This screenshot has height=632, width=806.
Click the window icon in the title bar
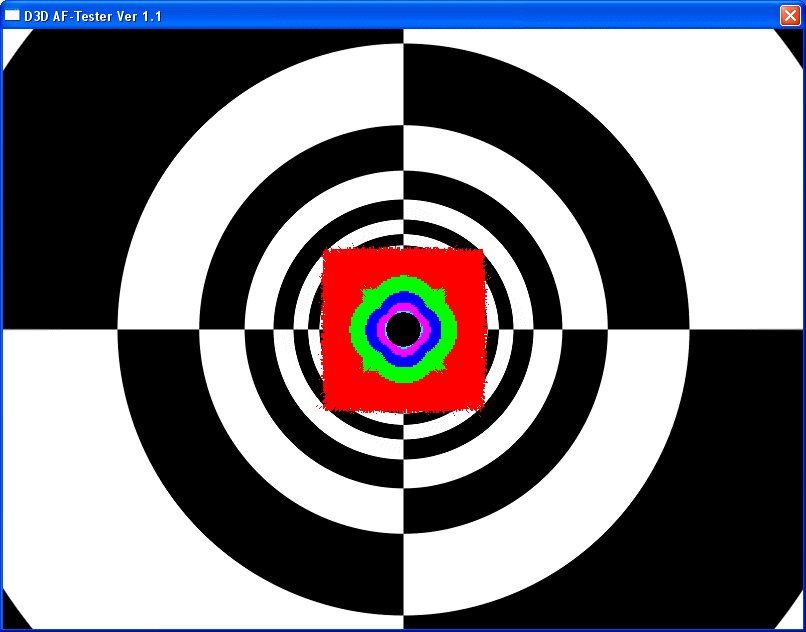pos(12,15)
